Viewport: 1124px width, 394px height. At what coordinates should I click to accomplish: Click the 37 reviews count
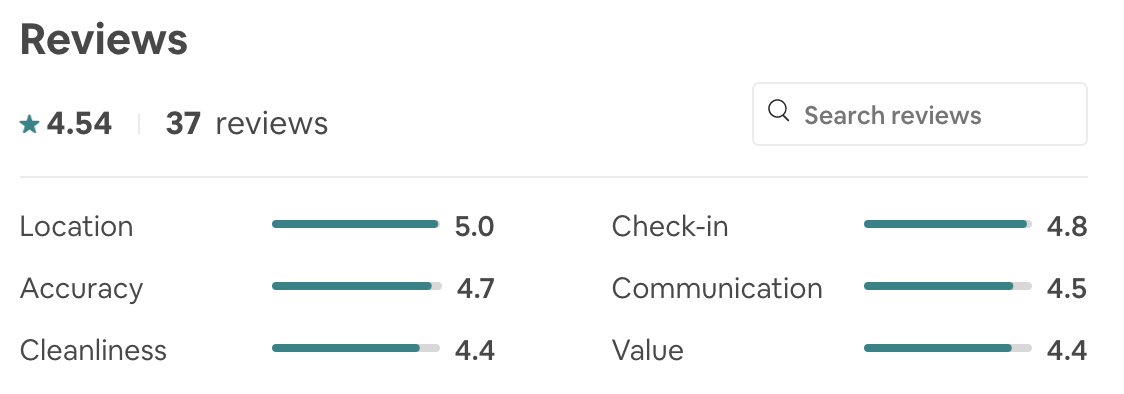(x=247, y=123)
